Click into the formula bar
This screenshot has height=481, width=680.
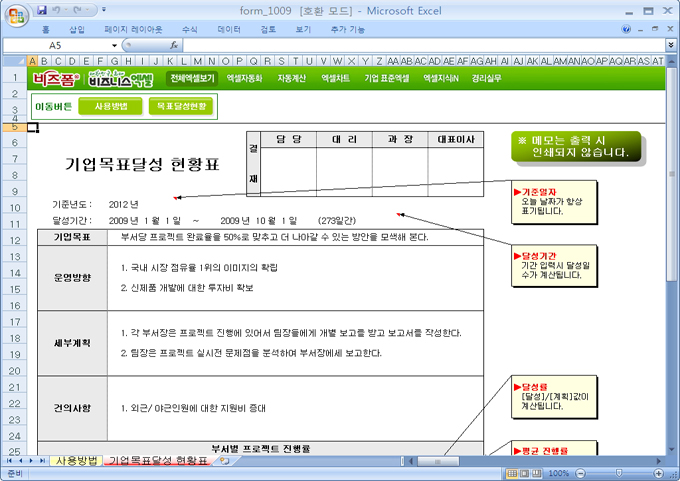pos(424,45)
